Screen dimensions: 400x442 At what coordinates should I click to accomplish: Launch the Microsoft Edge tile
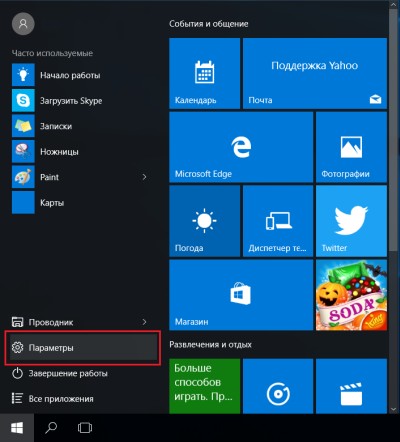[241, 147]
